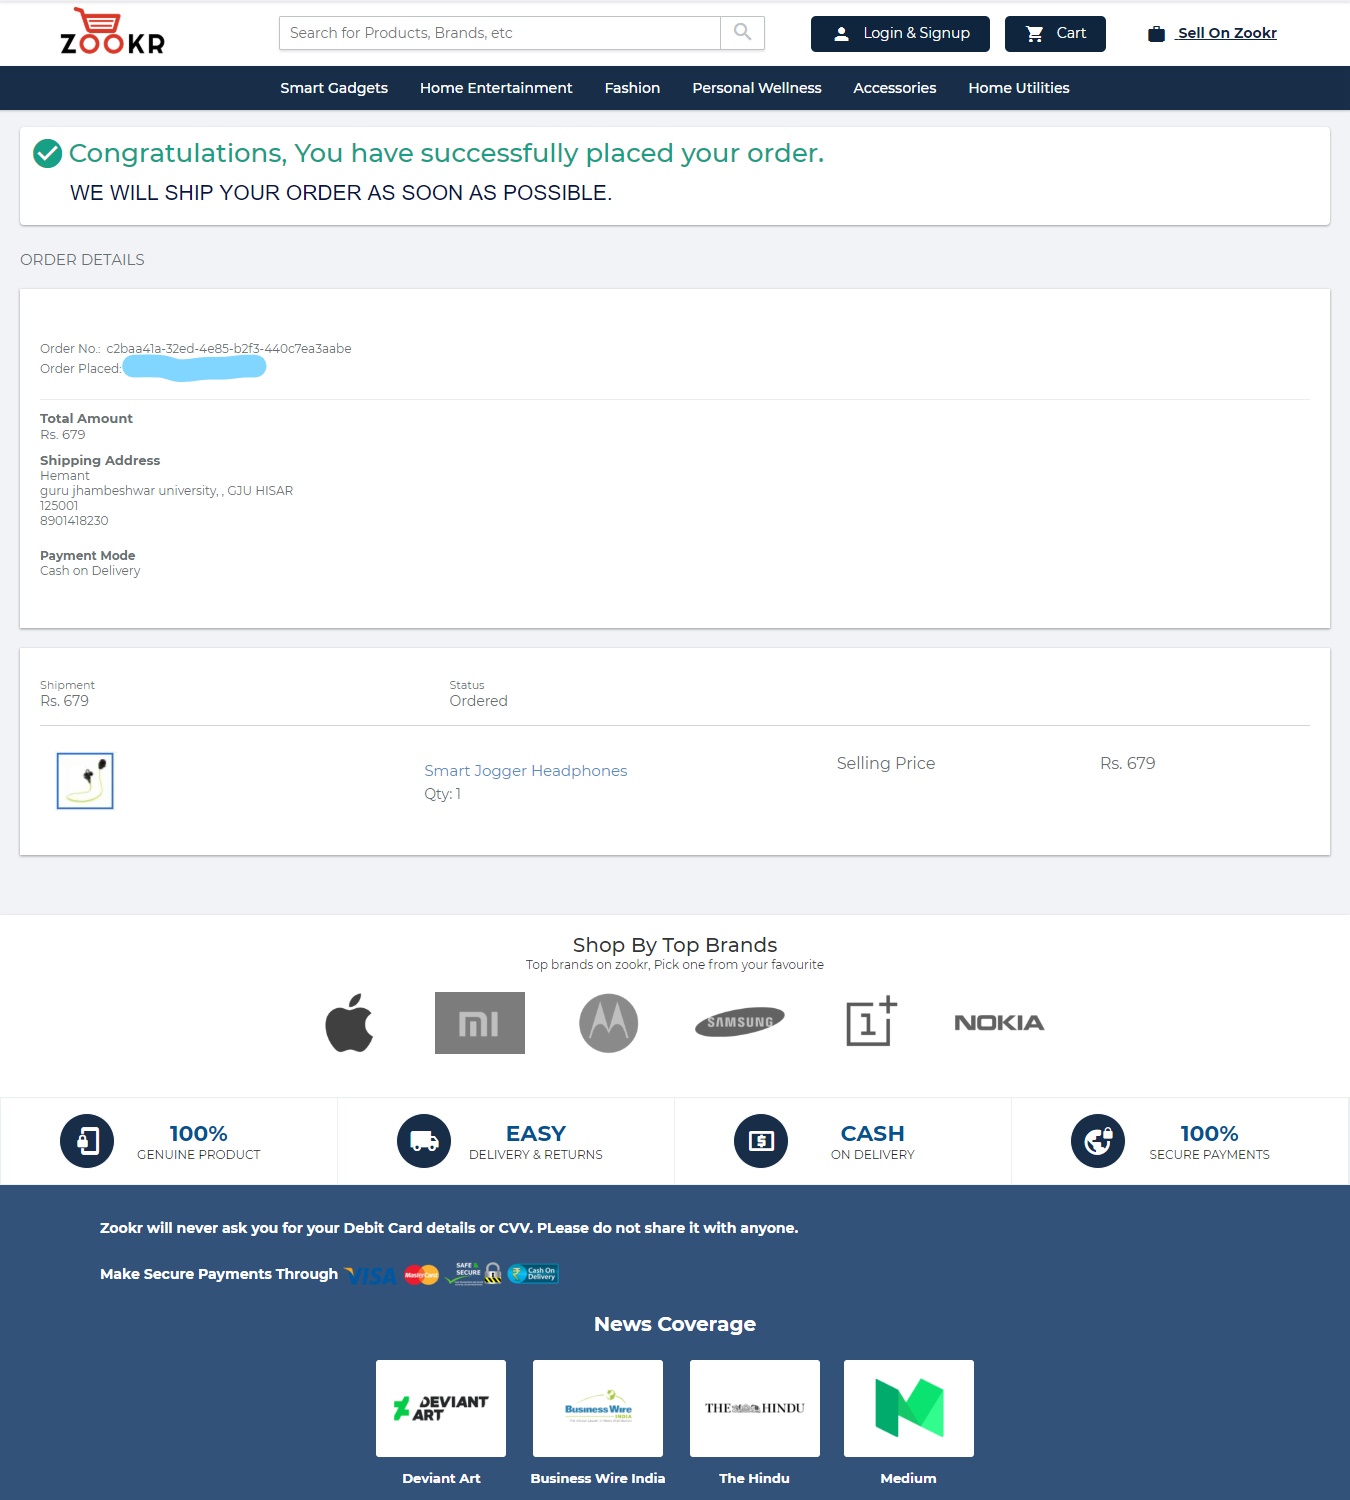Click the Apple brand logo
Viewport: 1350px width, 1500px height.
(x=349, y=1023)
